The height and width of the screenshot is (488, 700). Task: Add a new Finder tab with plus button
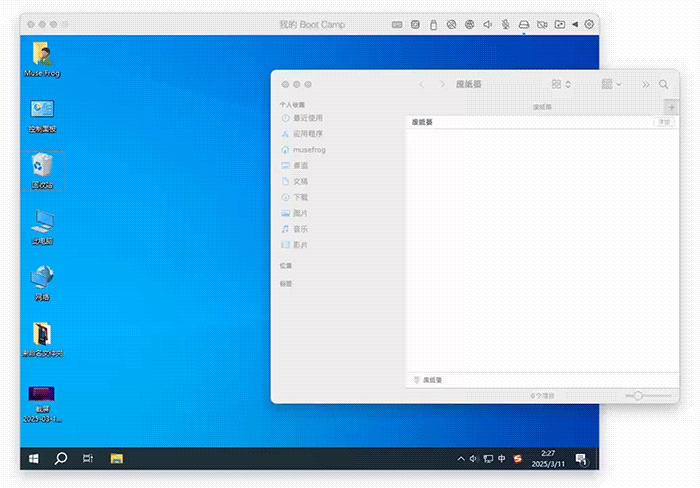(671, 107)
